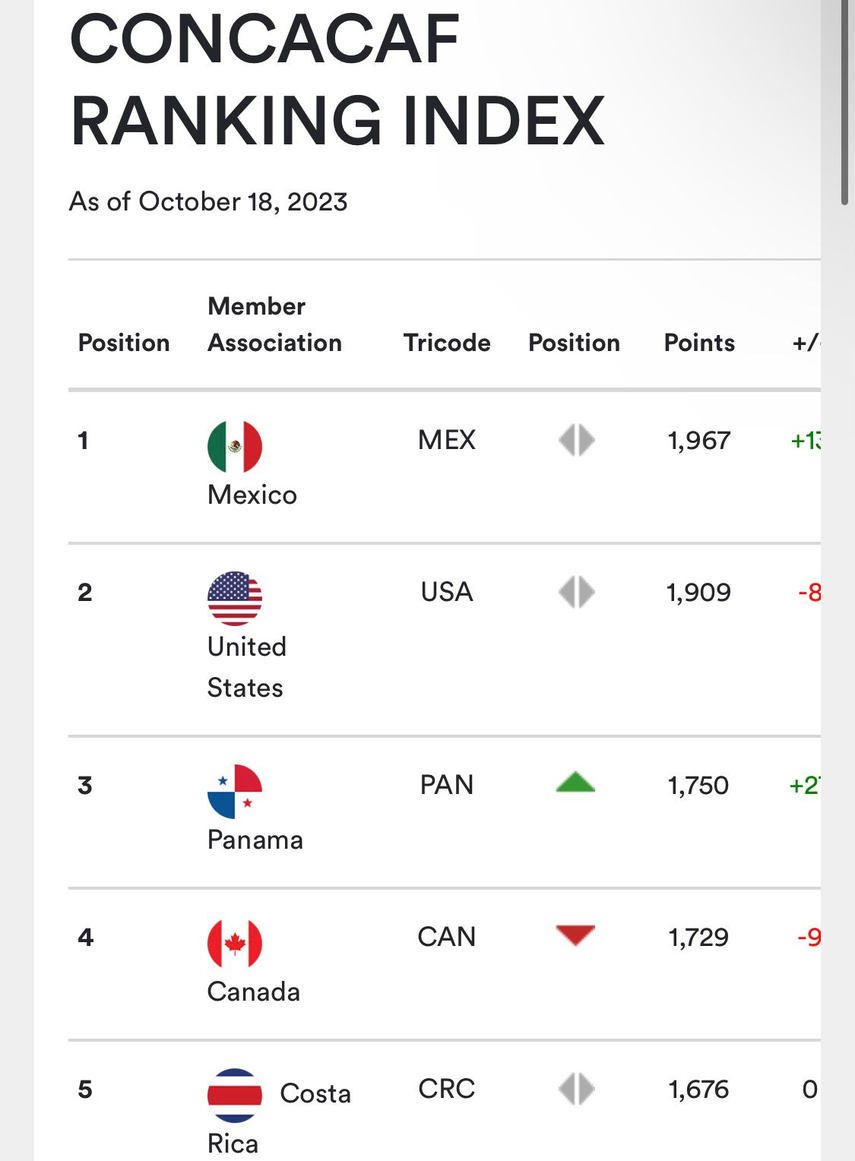Click Panama's points value of 1,750
855x1161 pixels.
[x=698, y=785]
